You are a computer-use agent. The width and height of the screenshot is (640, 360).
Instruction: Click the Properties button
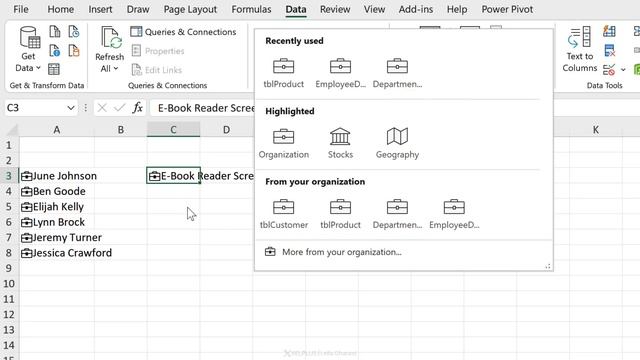[x=158, y=51]
